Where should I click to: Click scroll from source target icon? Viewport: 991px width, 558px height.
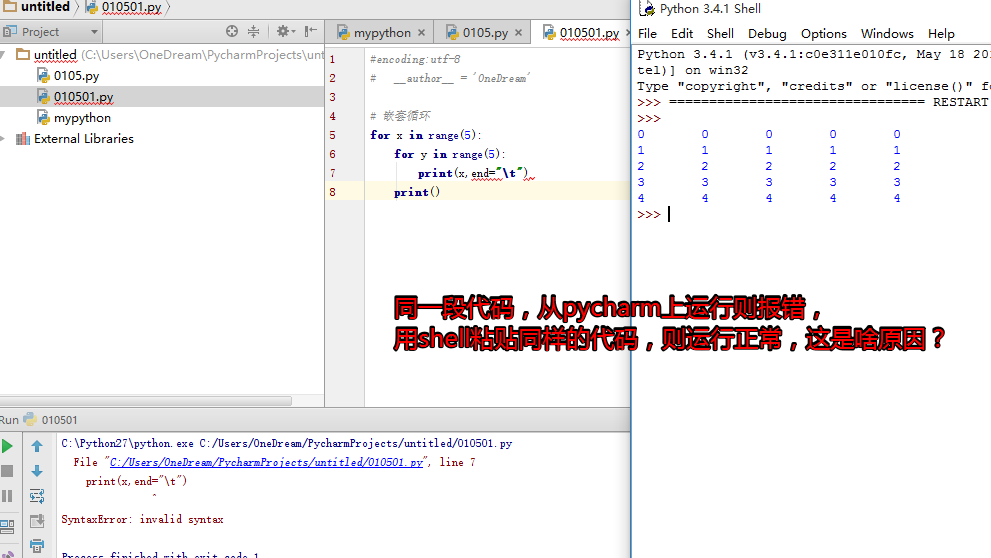click(232, 32)
